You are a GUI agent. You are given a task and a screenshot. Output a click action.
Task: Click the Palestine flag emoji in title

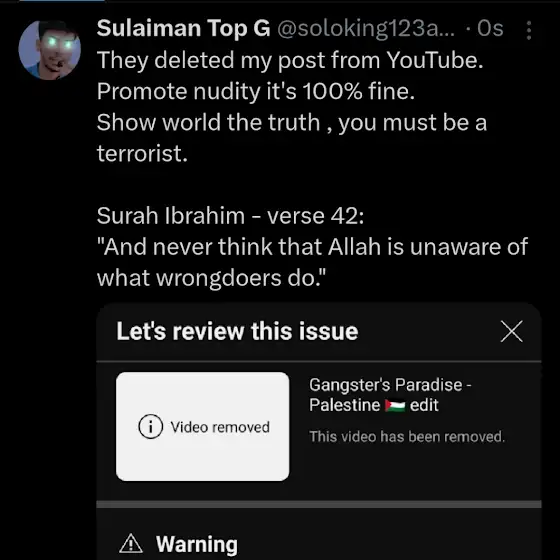(395, 406)
